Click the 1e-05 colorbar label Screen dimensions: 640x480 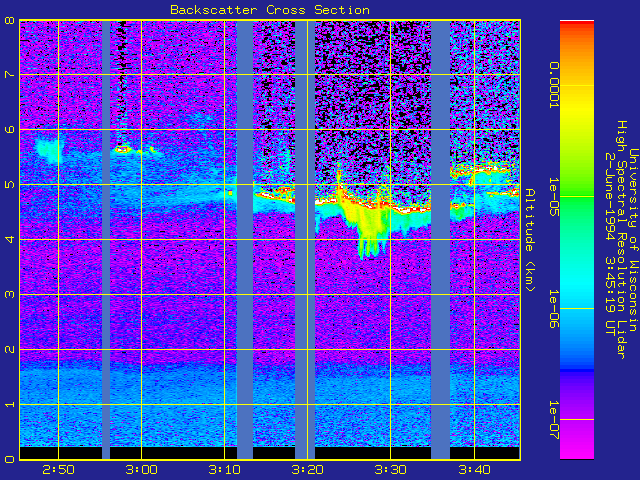point(553,196)
